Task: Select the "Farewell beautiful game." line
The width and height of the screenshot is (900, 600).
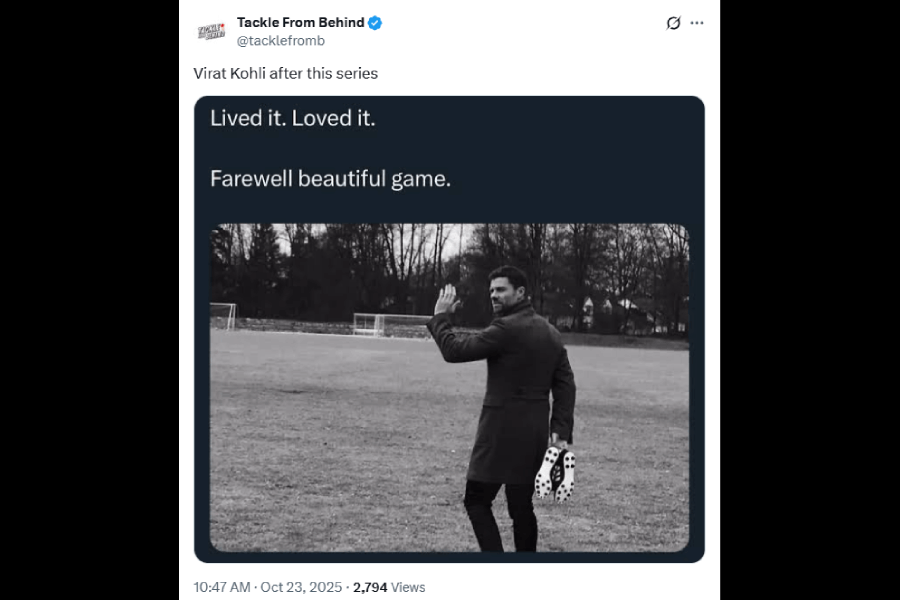Action: [330, 179]
